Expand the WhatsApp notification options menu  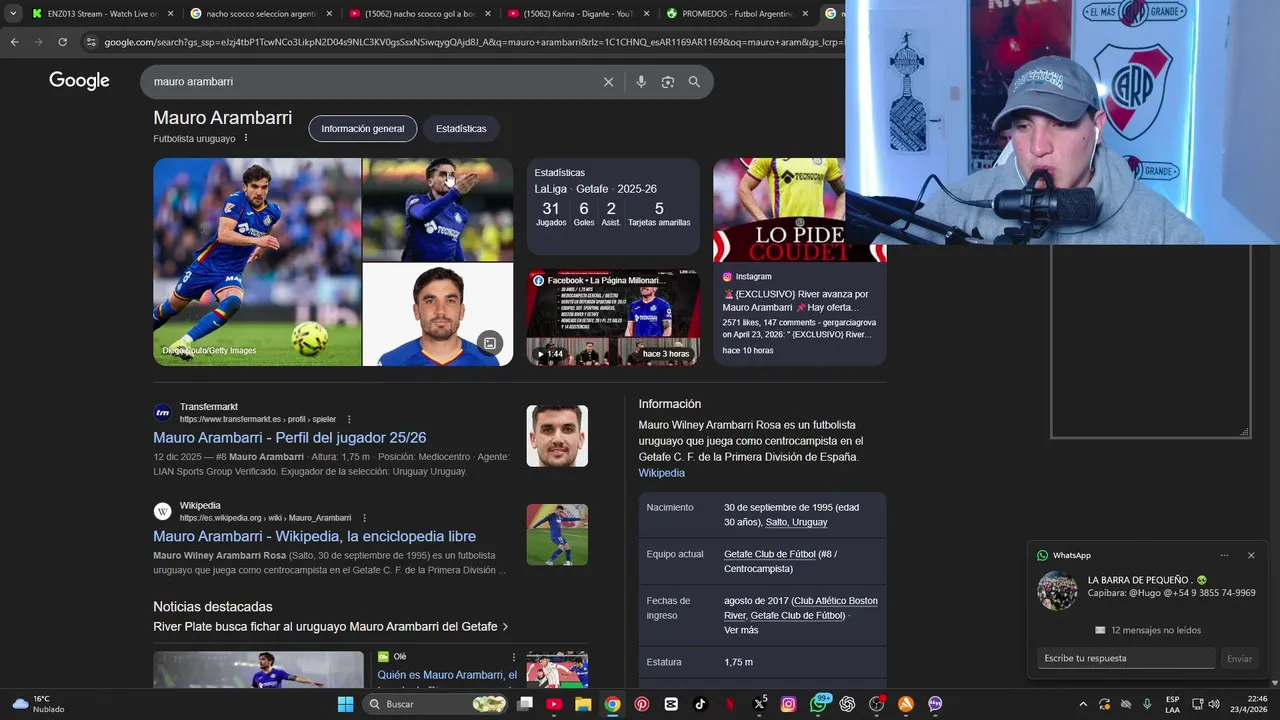pos(1224,555)
